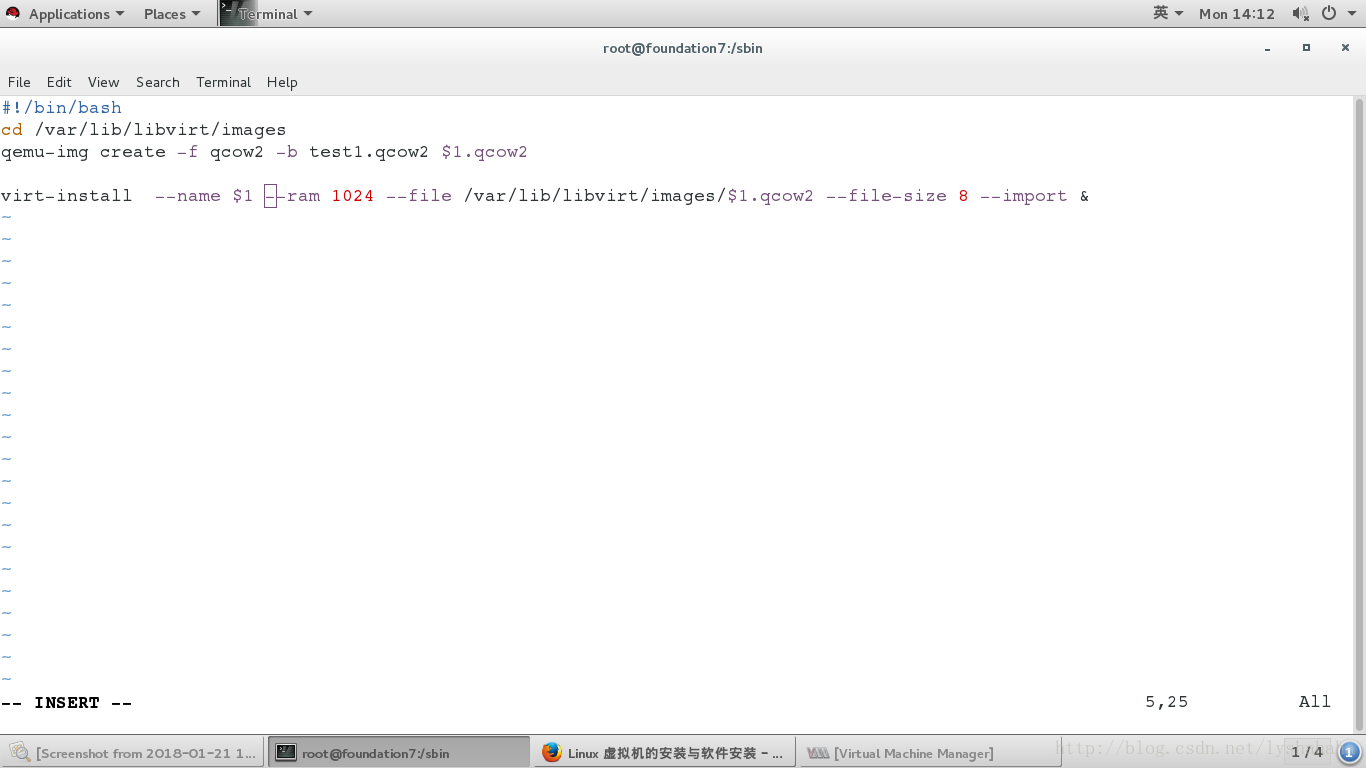Open the Help menu
The height and width of the screenshot is (768, 1366).
pos(282,82)
